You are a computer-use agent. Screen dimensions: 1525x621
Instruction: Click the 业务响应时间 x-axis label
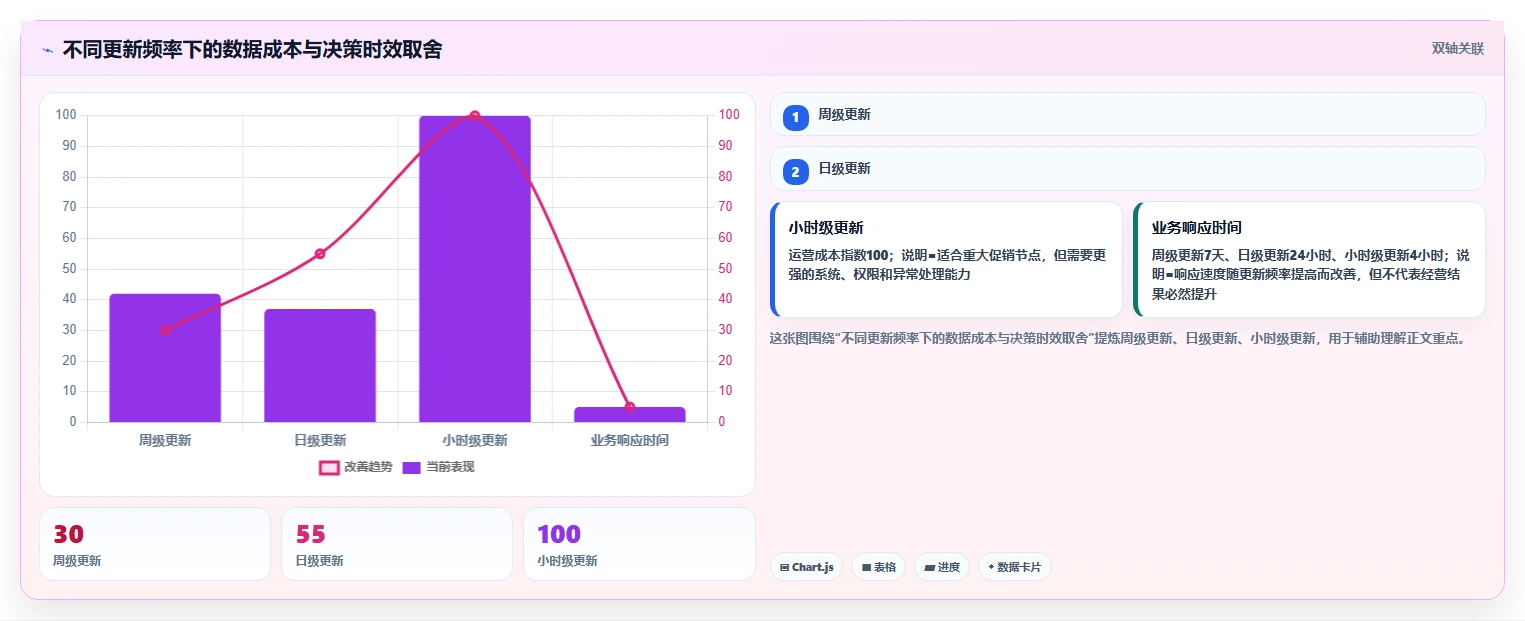[x=630, y=440]
